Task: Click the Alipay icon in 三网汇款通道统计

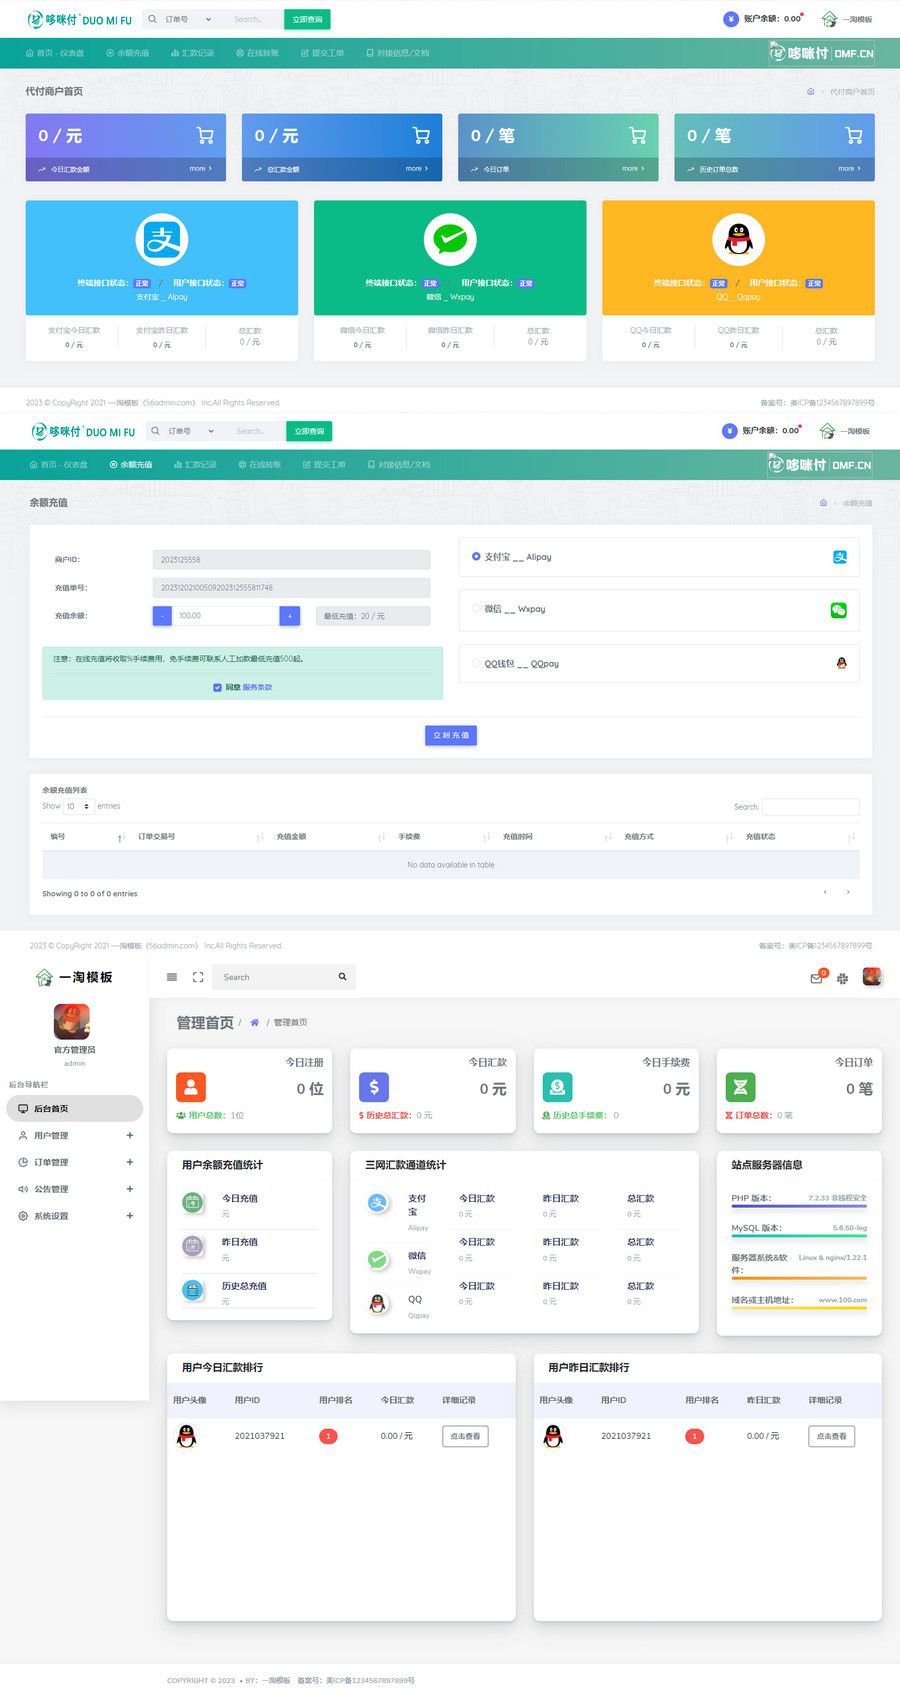Action: [x=378, y=1203]
